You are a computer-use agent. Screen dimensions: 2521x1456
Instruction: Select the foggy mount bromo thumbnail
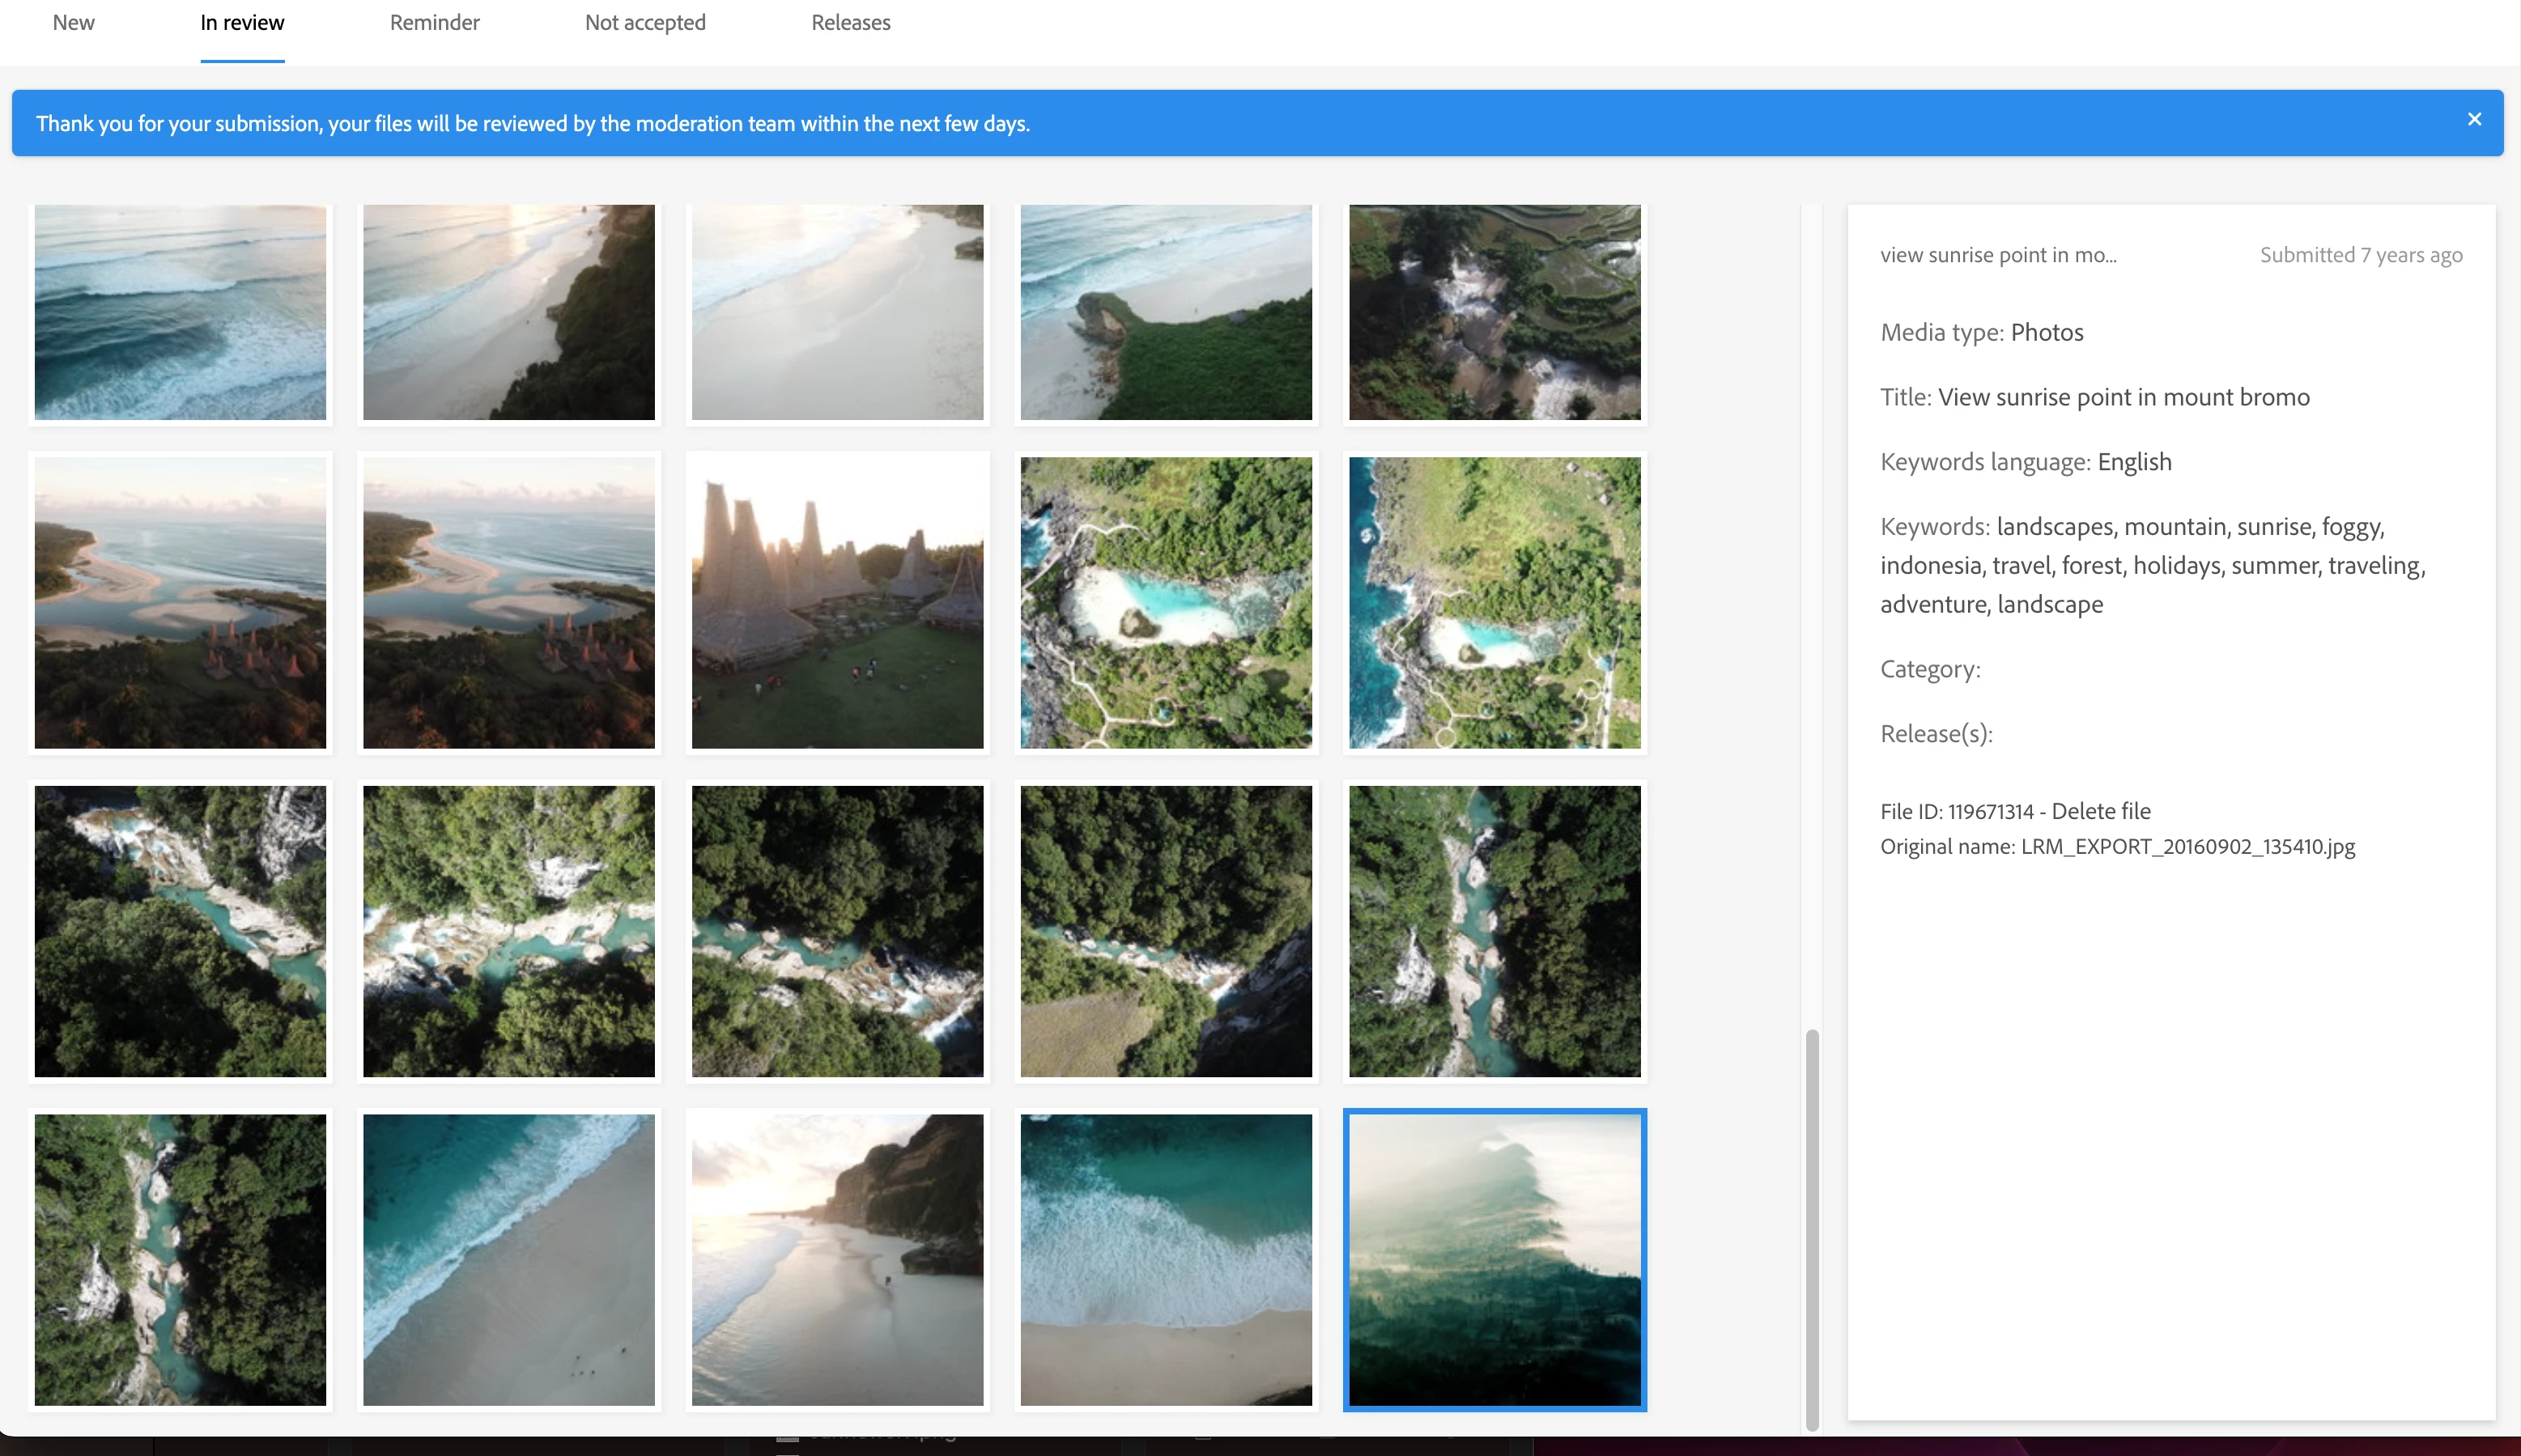click(x=1494, y=1259)
